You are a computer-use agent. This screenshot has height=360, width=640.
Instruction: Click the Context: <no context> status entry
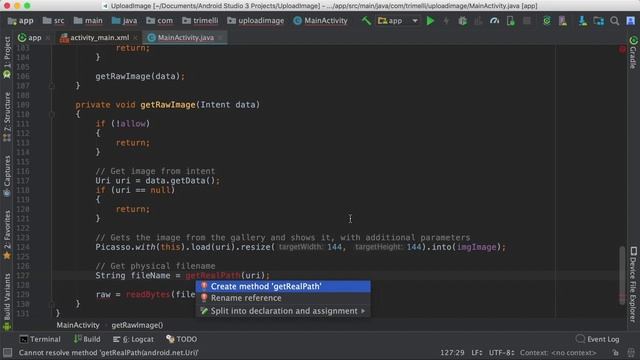558,353
